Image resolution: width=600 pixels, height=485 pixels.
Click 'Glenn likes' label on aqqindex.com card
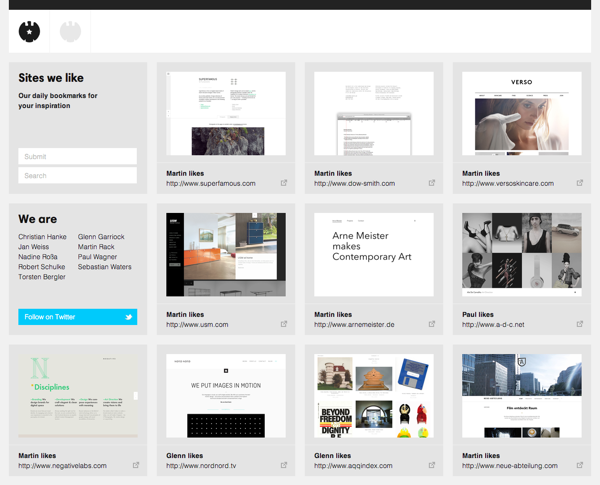coord(333,456)
